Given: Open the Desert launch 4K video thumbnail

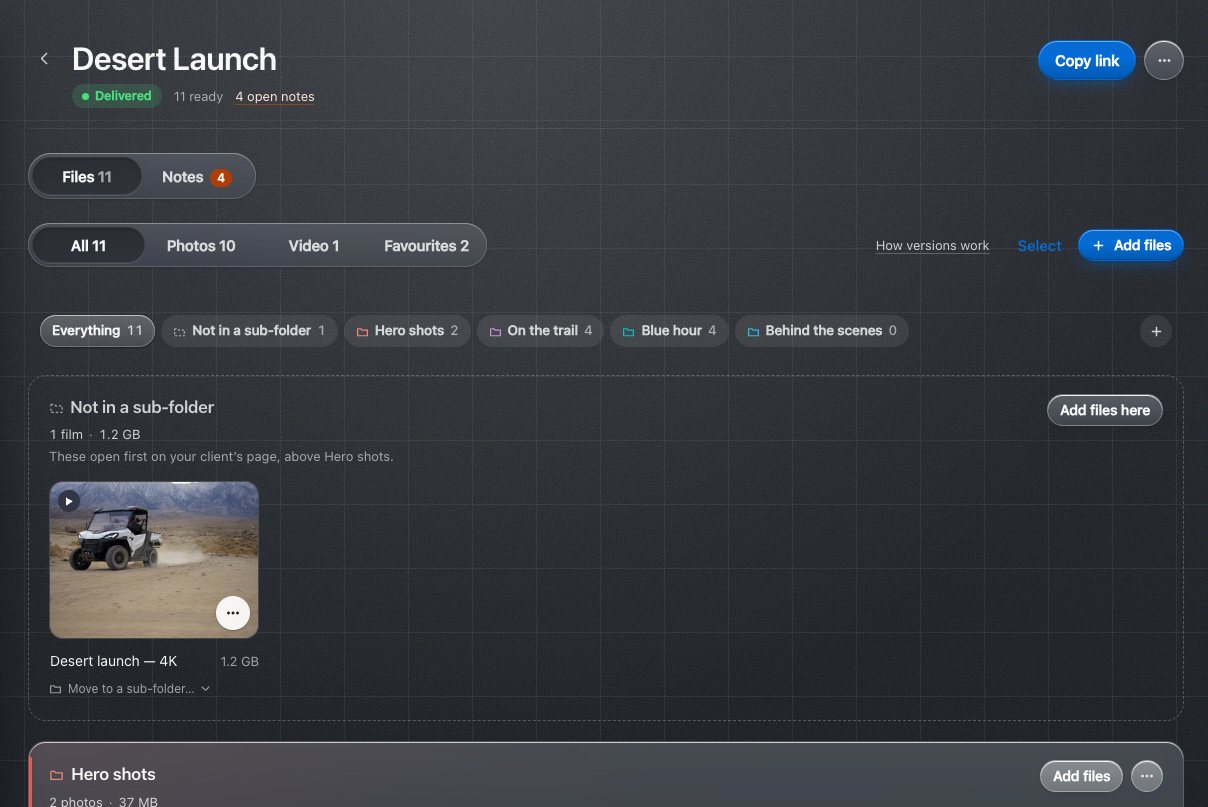Looking at the screenshot, I should [x=154, y=560].
